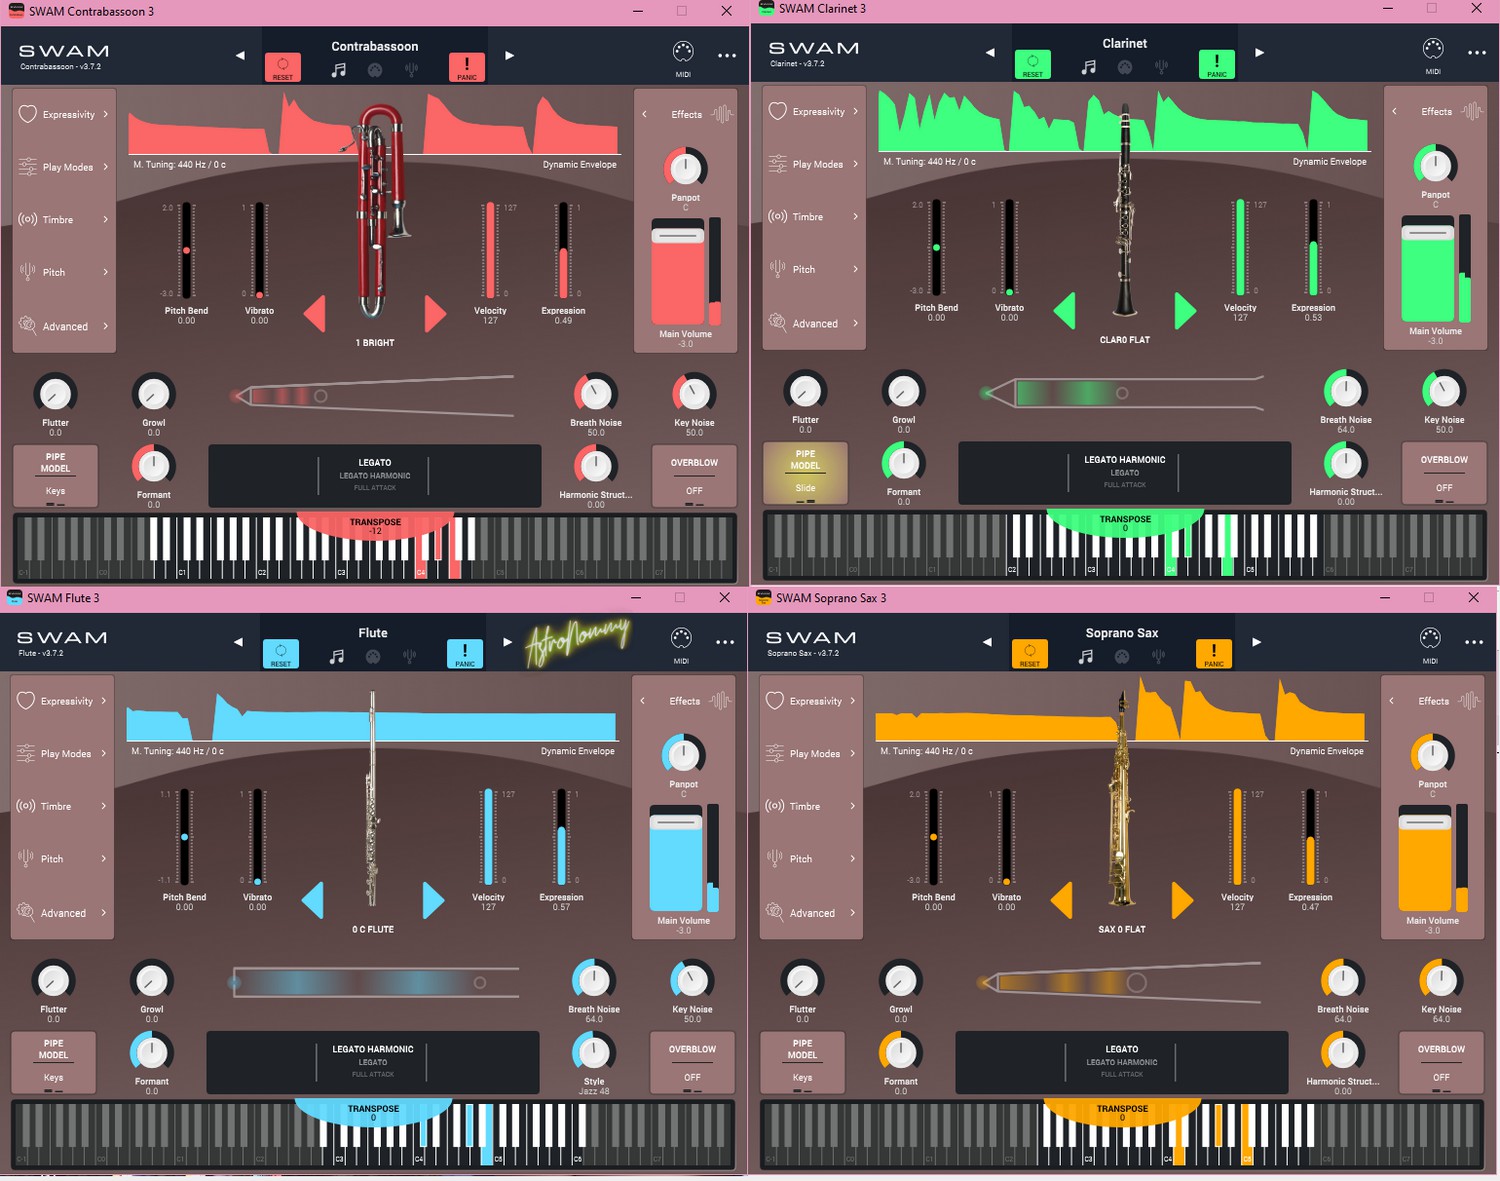Viewport: 1500px width, 1181px height.
Task: Click red left instrument arrow under Contrabassoon
Action: (x=315, y=314)
